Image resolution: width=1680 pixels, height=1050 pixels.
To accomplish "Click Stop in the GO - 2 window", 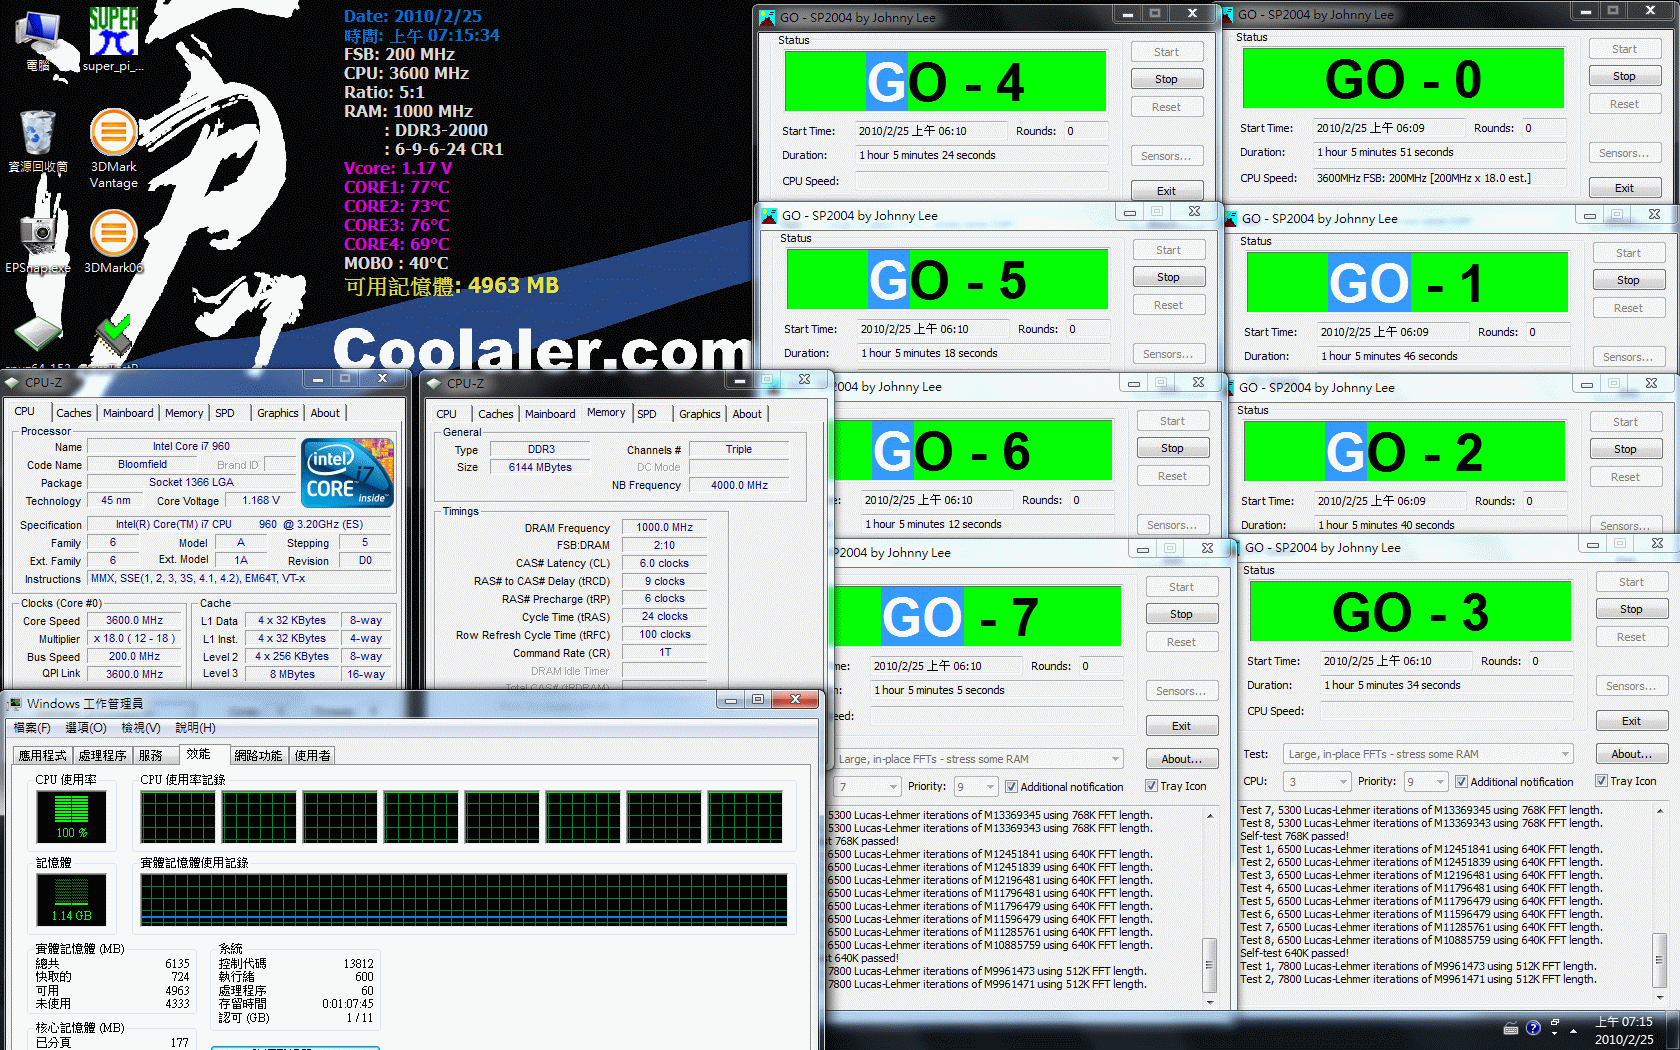I will pos(1625,449).
